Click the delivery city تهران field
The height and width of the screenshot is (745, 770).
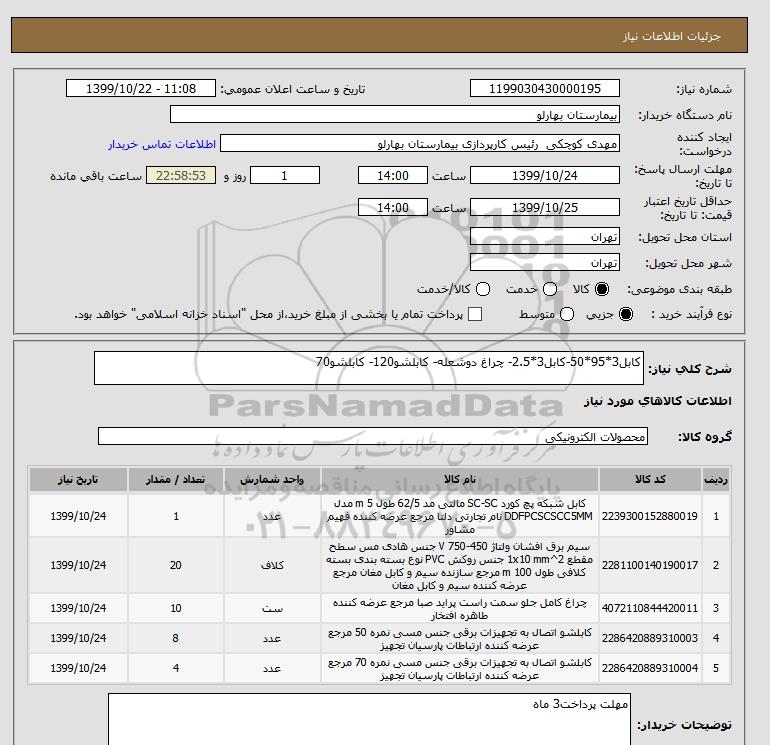click(x=545, y=263)
